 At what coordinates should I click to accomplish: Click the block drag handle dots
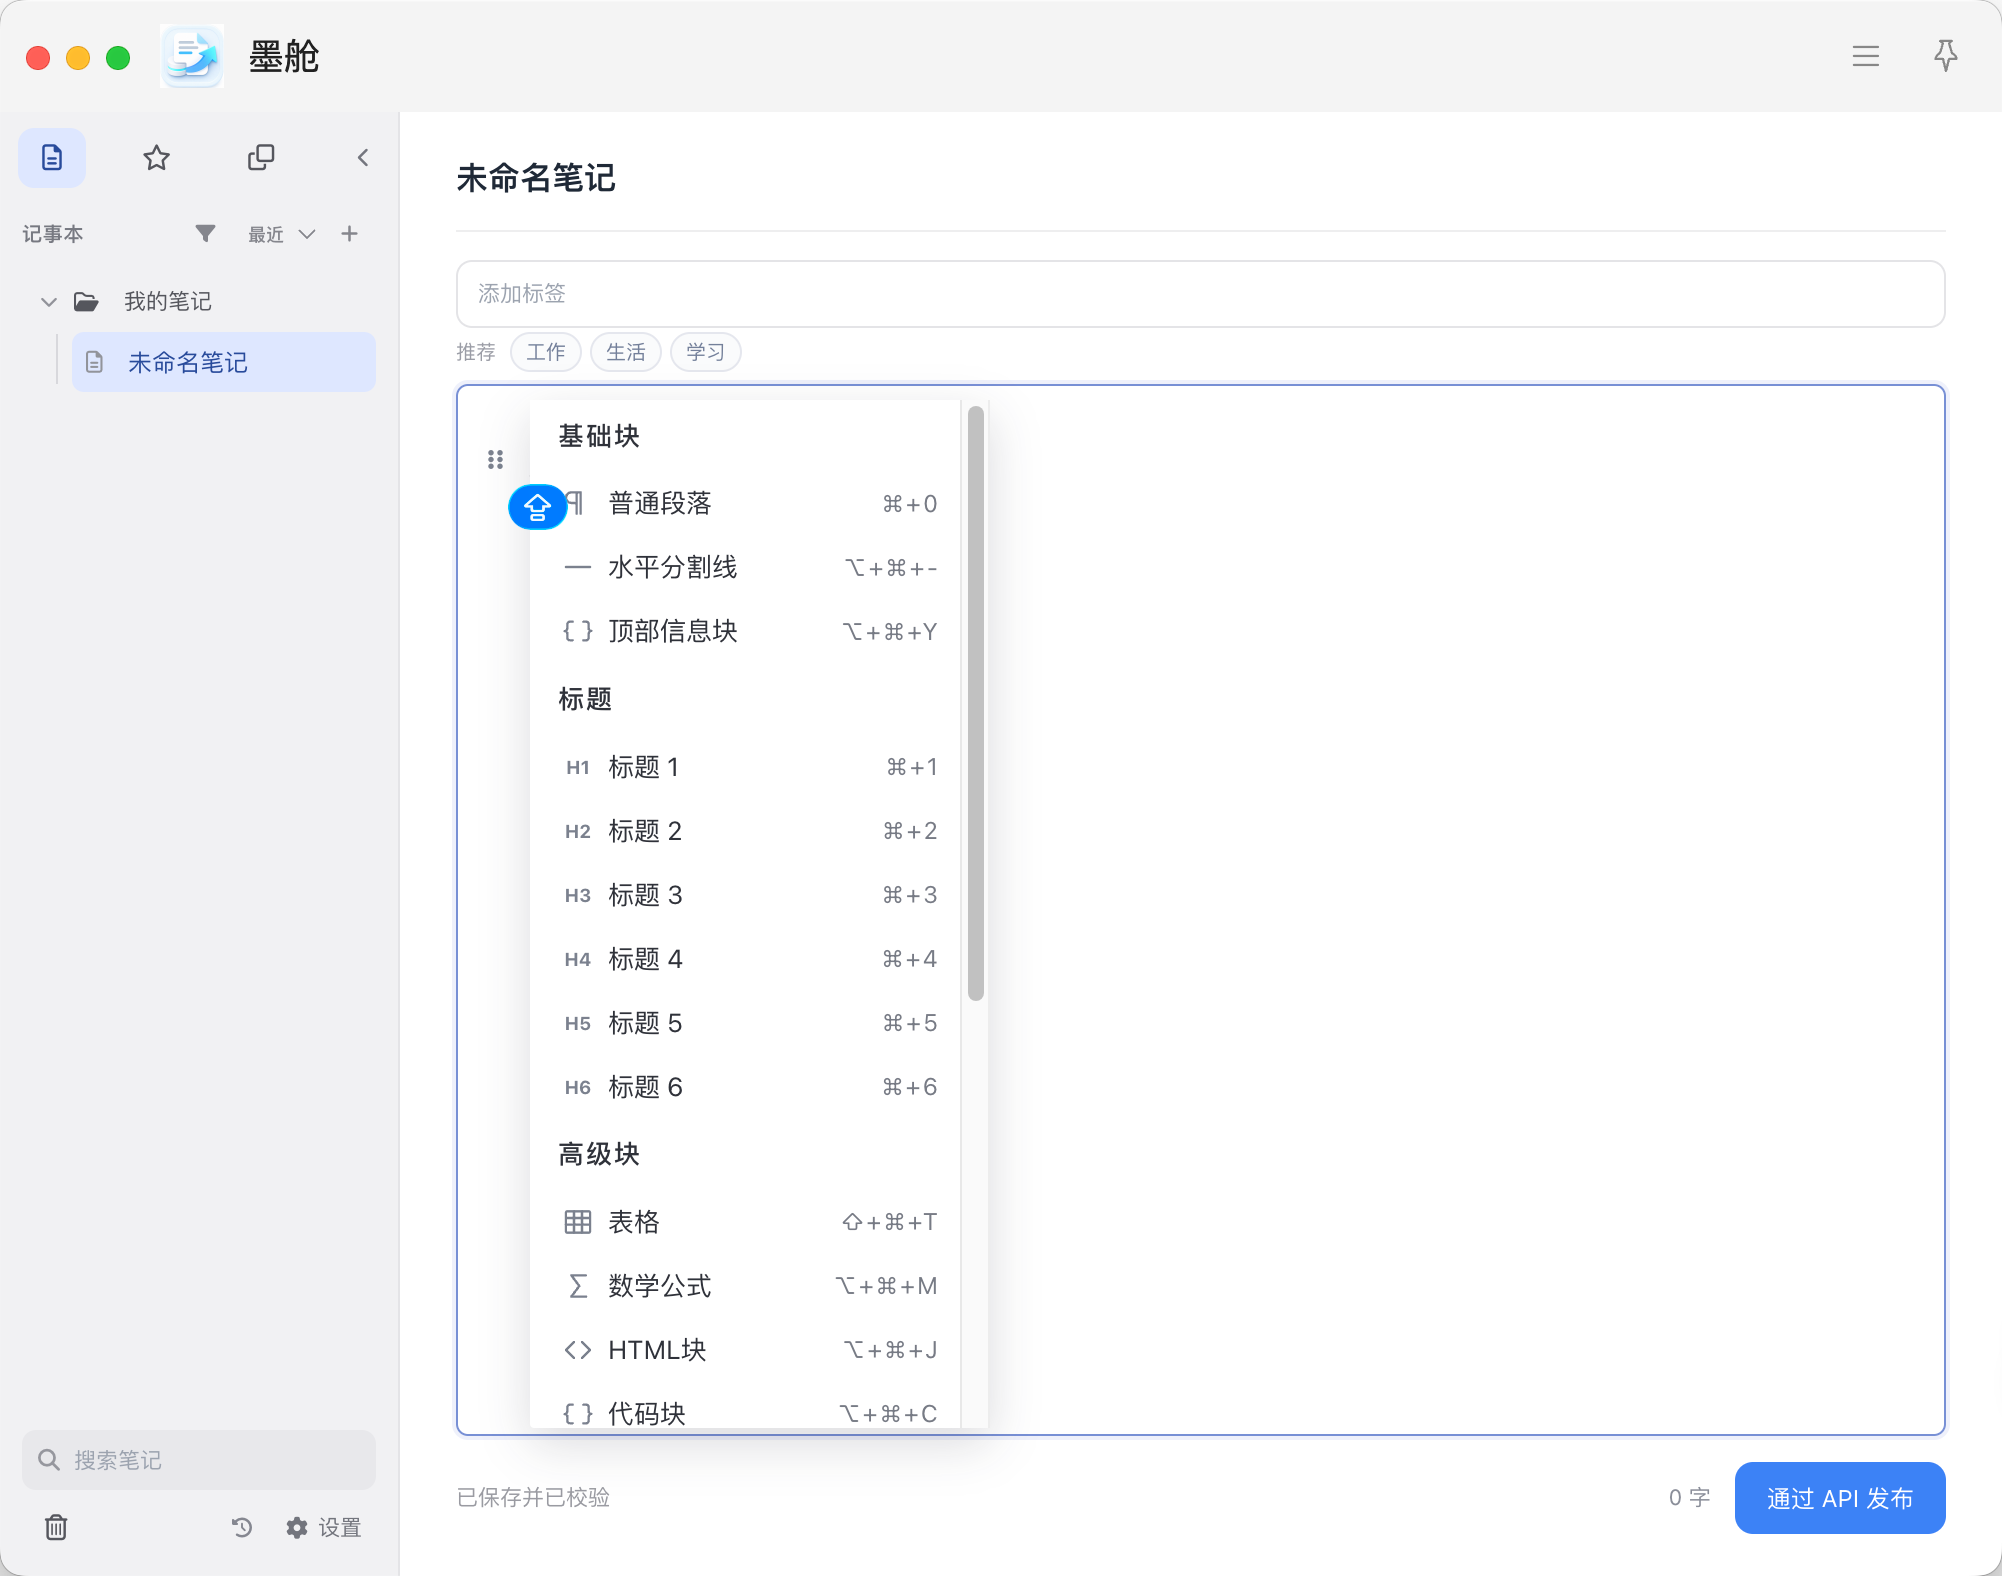[x=495, y=459]
